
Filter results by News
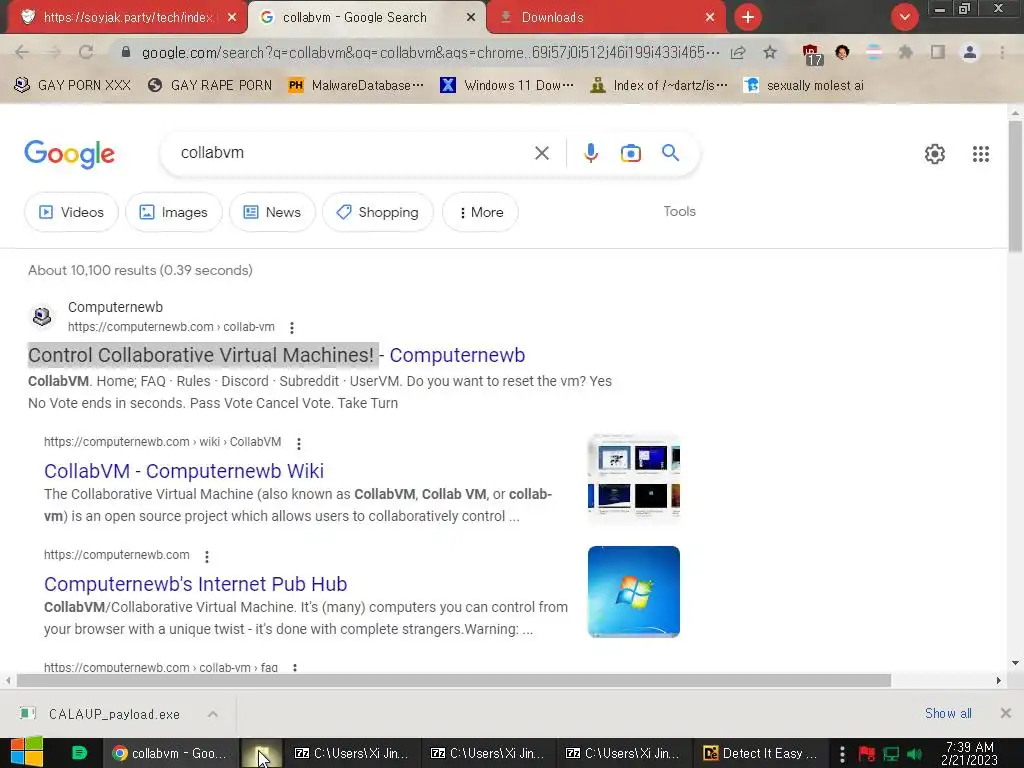272,212
